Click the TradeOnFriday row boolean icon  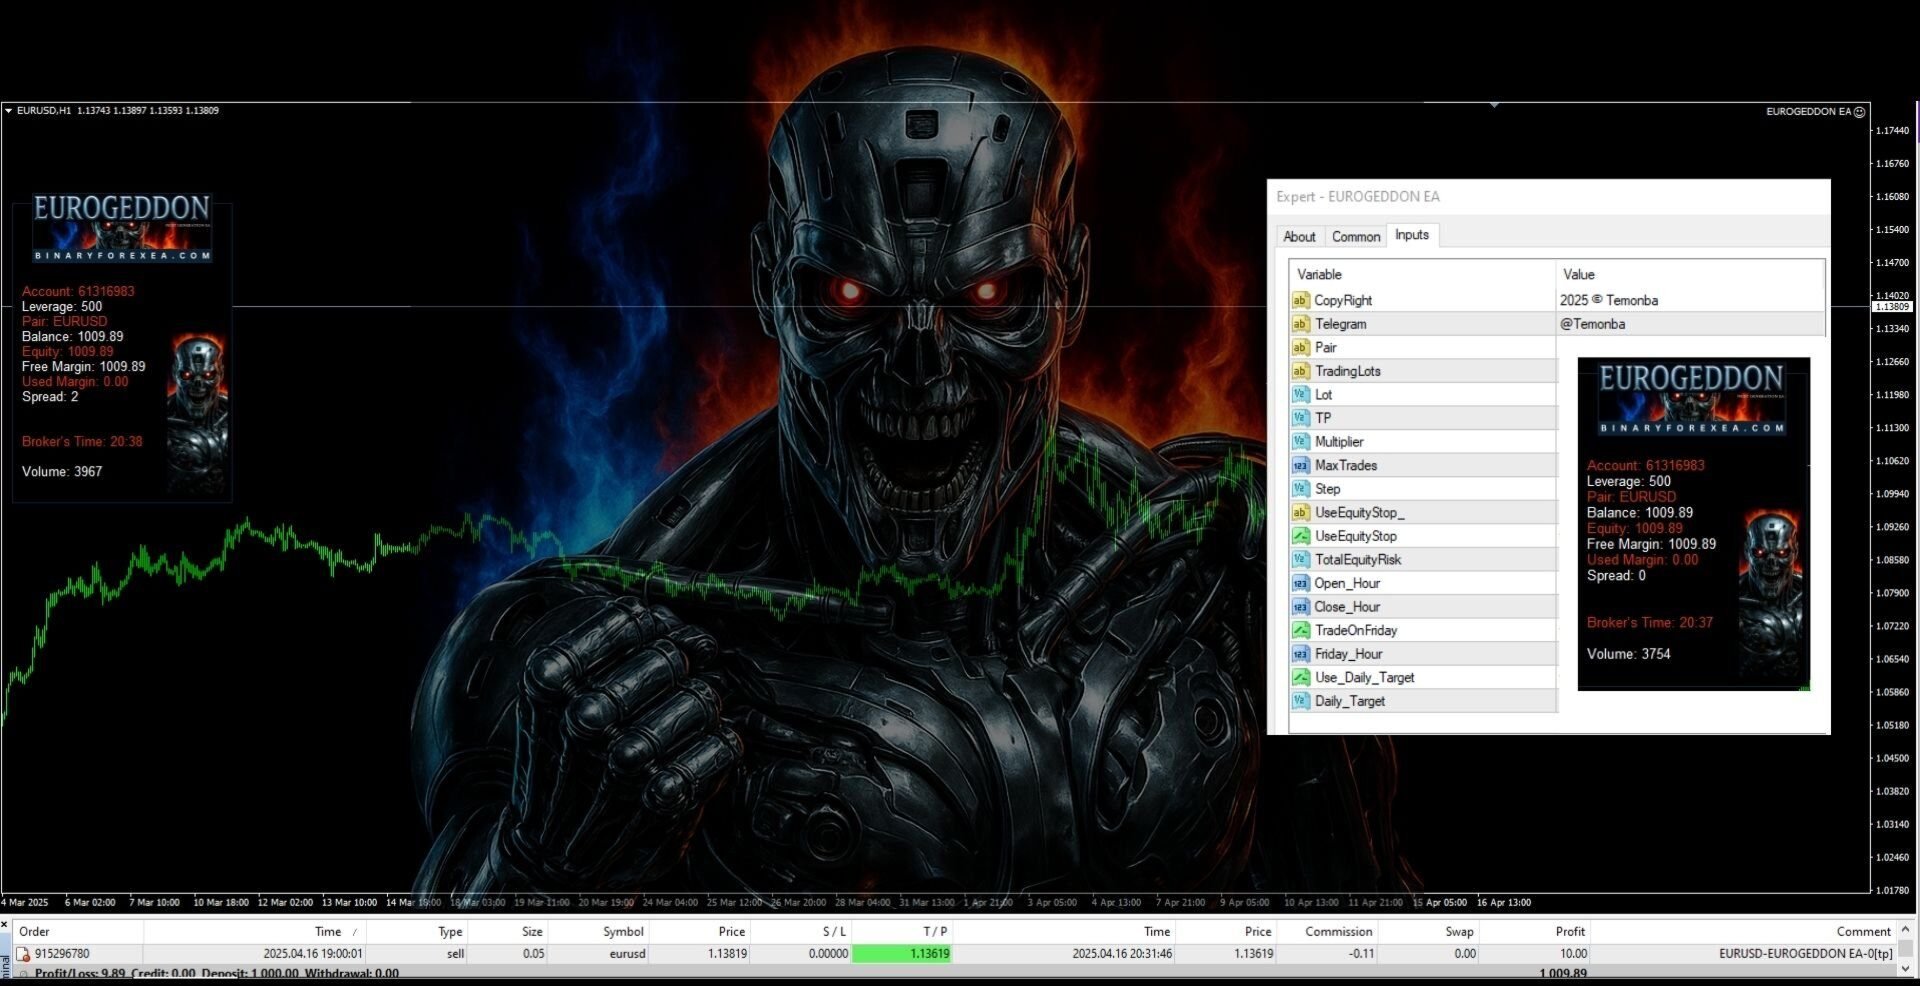pyautogui.click(x=1300, y=630)
